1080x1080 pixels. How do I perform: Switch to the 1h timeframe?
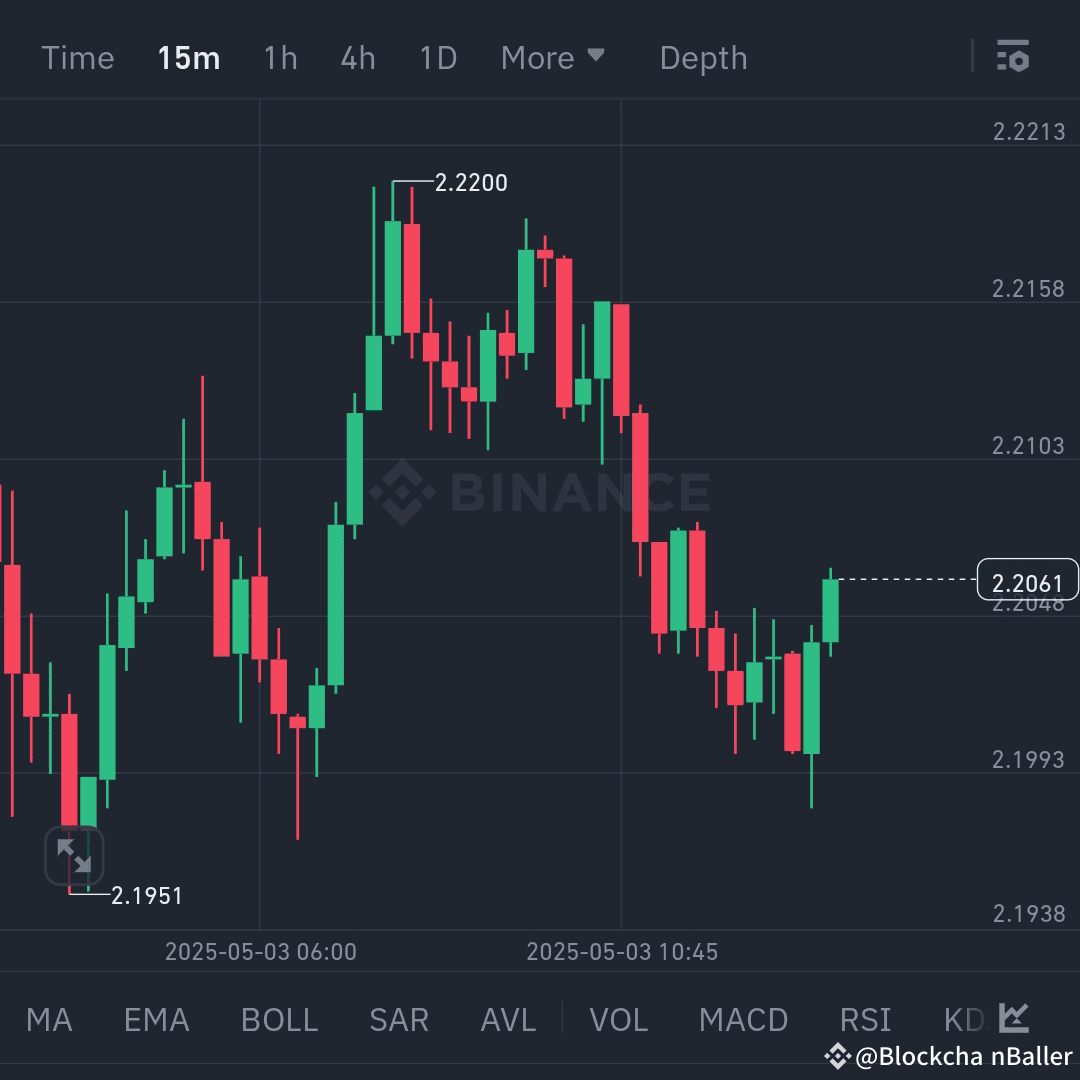280,57
